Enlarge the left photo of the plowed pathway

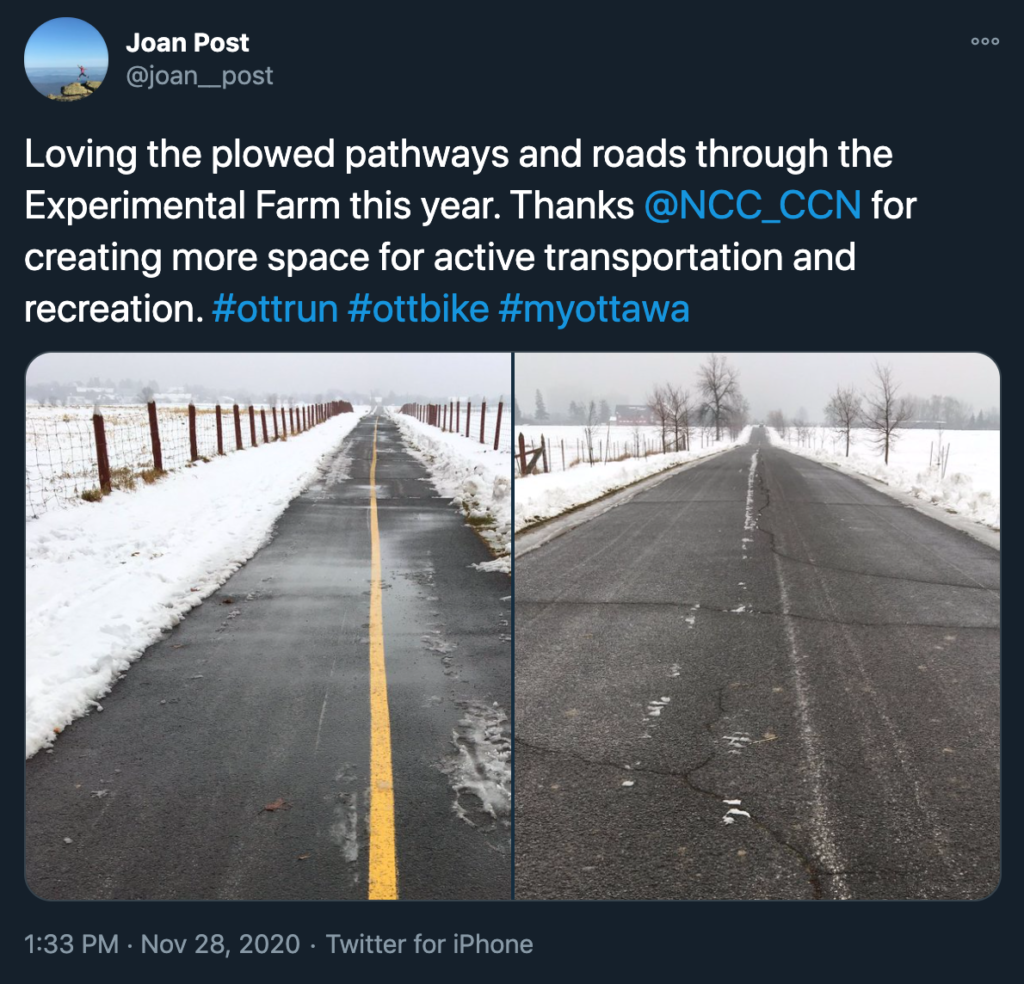click(268, 625)
